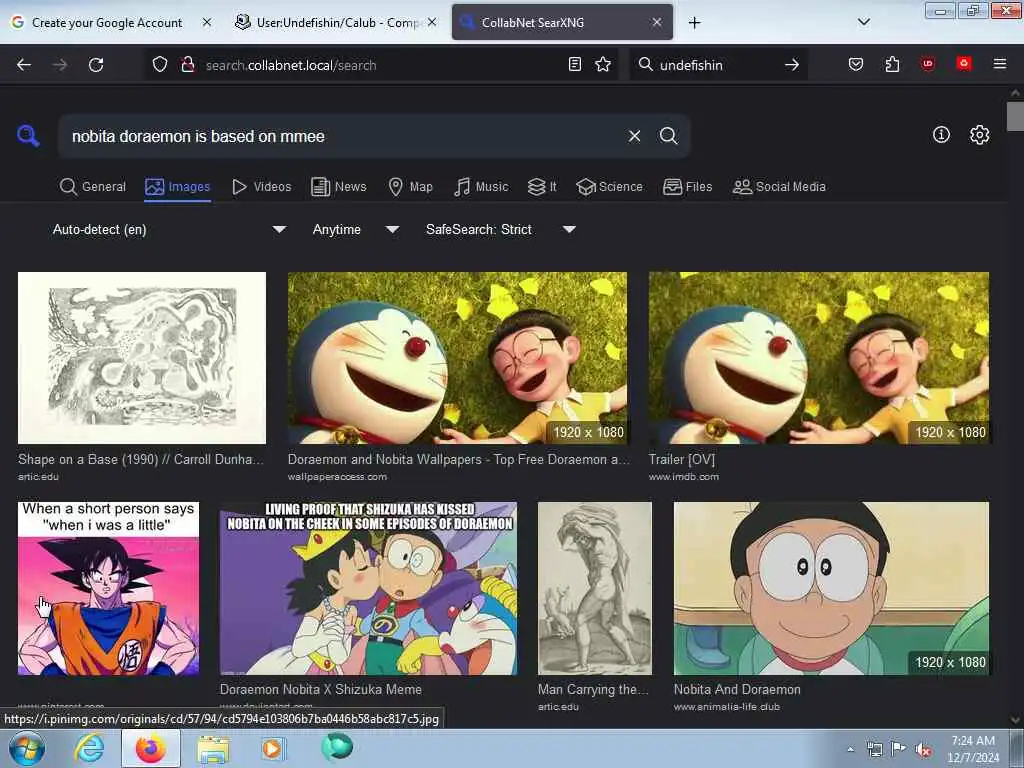
Task: Open the tracking protection shield icon
Action: coord(160,65)
